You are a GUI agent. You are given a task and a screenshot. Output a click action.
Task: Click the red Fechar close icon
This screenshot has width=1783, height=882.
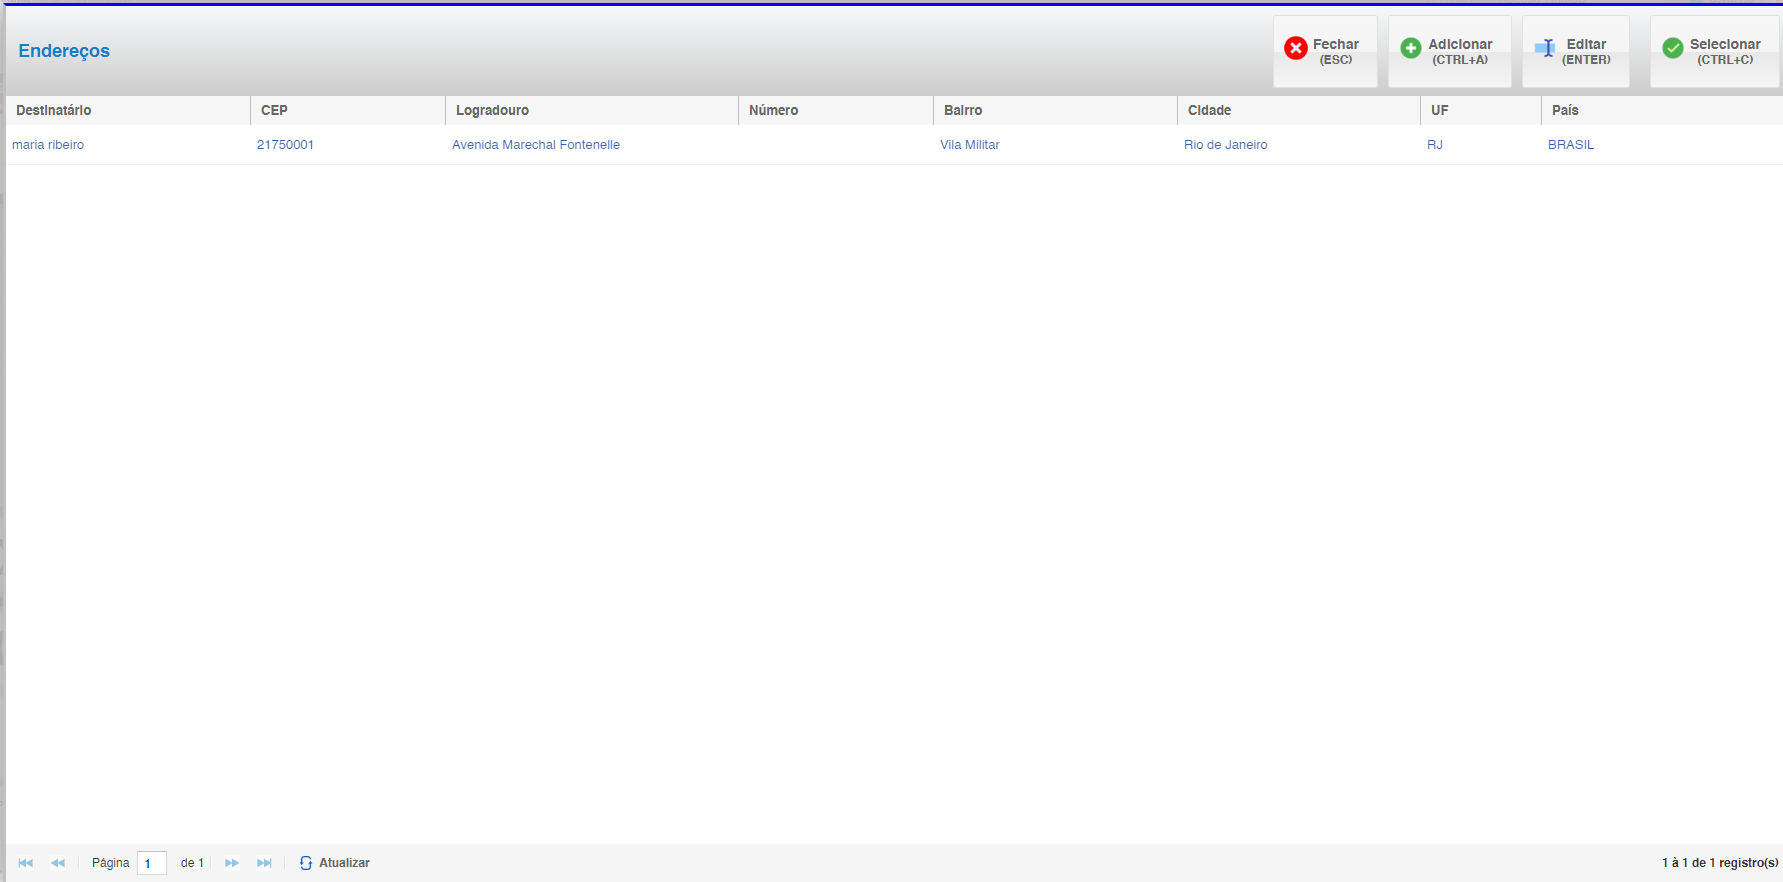coord(1295,48)
